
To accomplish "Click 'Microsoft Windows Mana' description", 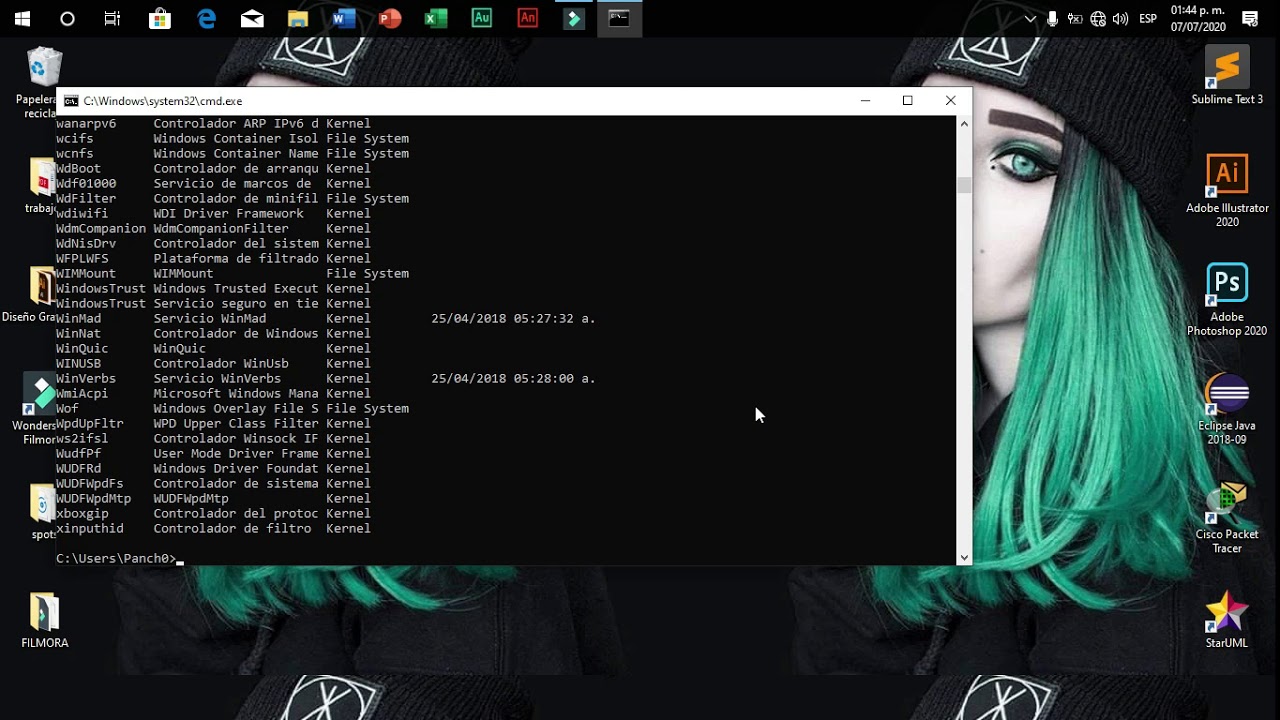I will [236, 394].
